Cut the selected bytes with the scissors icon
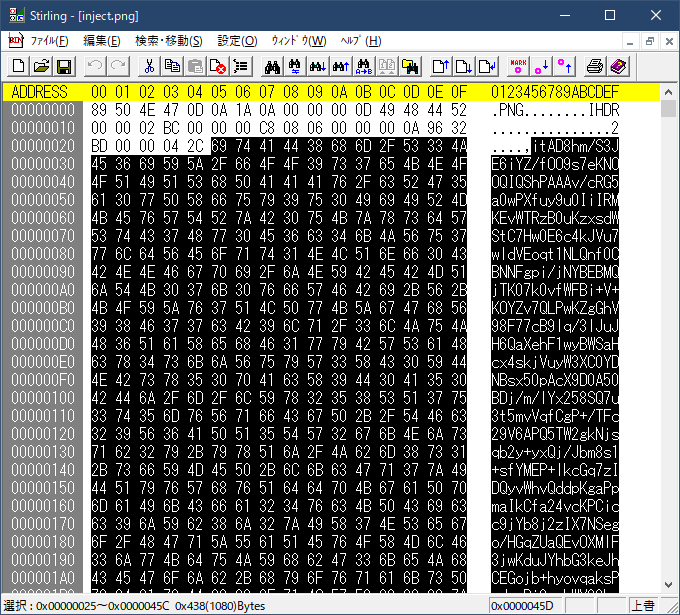This screenshot has width=680, height=615. pyautogui.click(x=149, y=66)
